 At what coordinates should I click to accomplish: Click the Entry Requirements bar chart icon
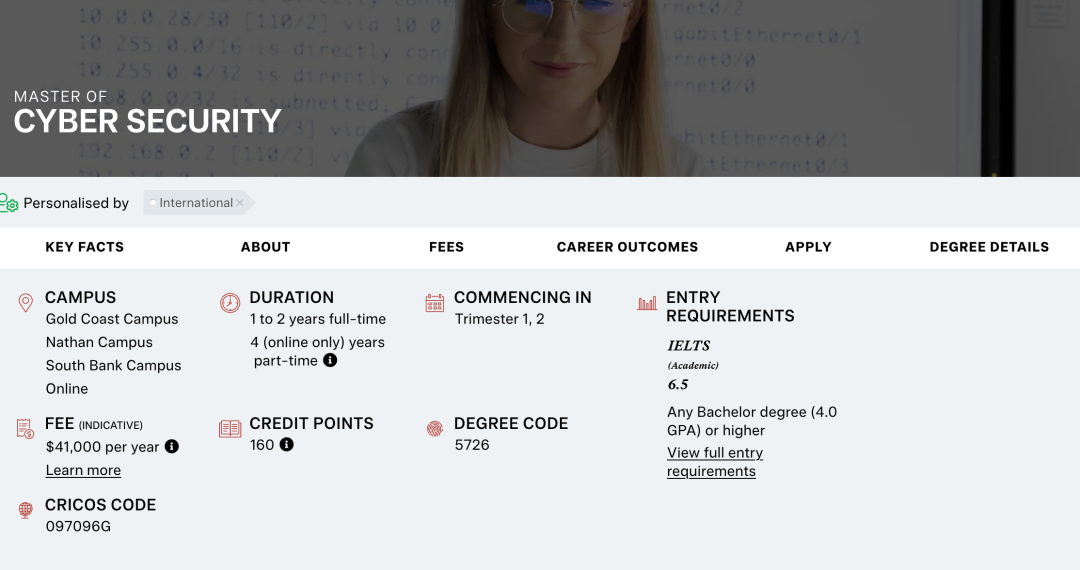pos(647,302)
